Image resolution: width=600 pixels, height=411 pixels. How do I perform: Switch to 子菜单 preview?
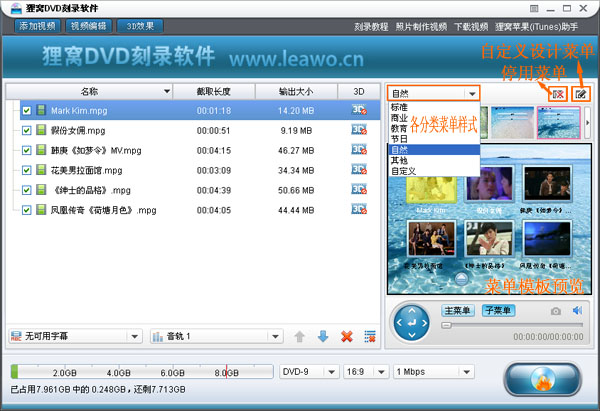[498, 310]
